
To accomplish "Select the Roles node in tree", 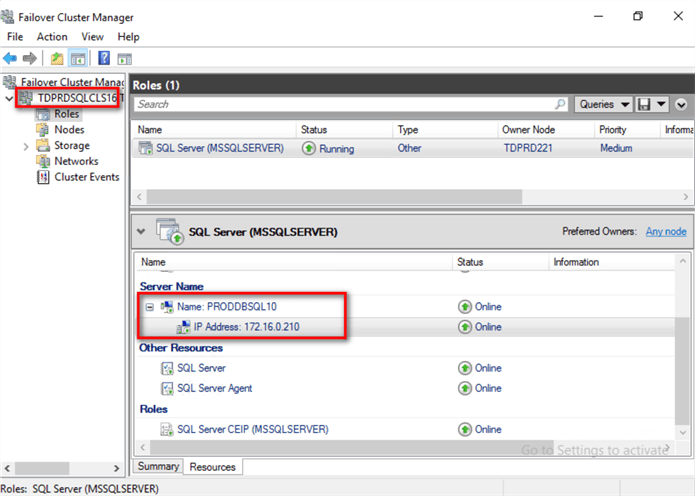I will pyautogui.click(x=66, y=114).
